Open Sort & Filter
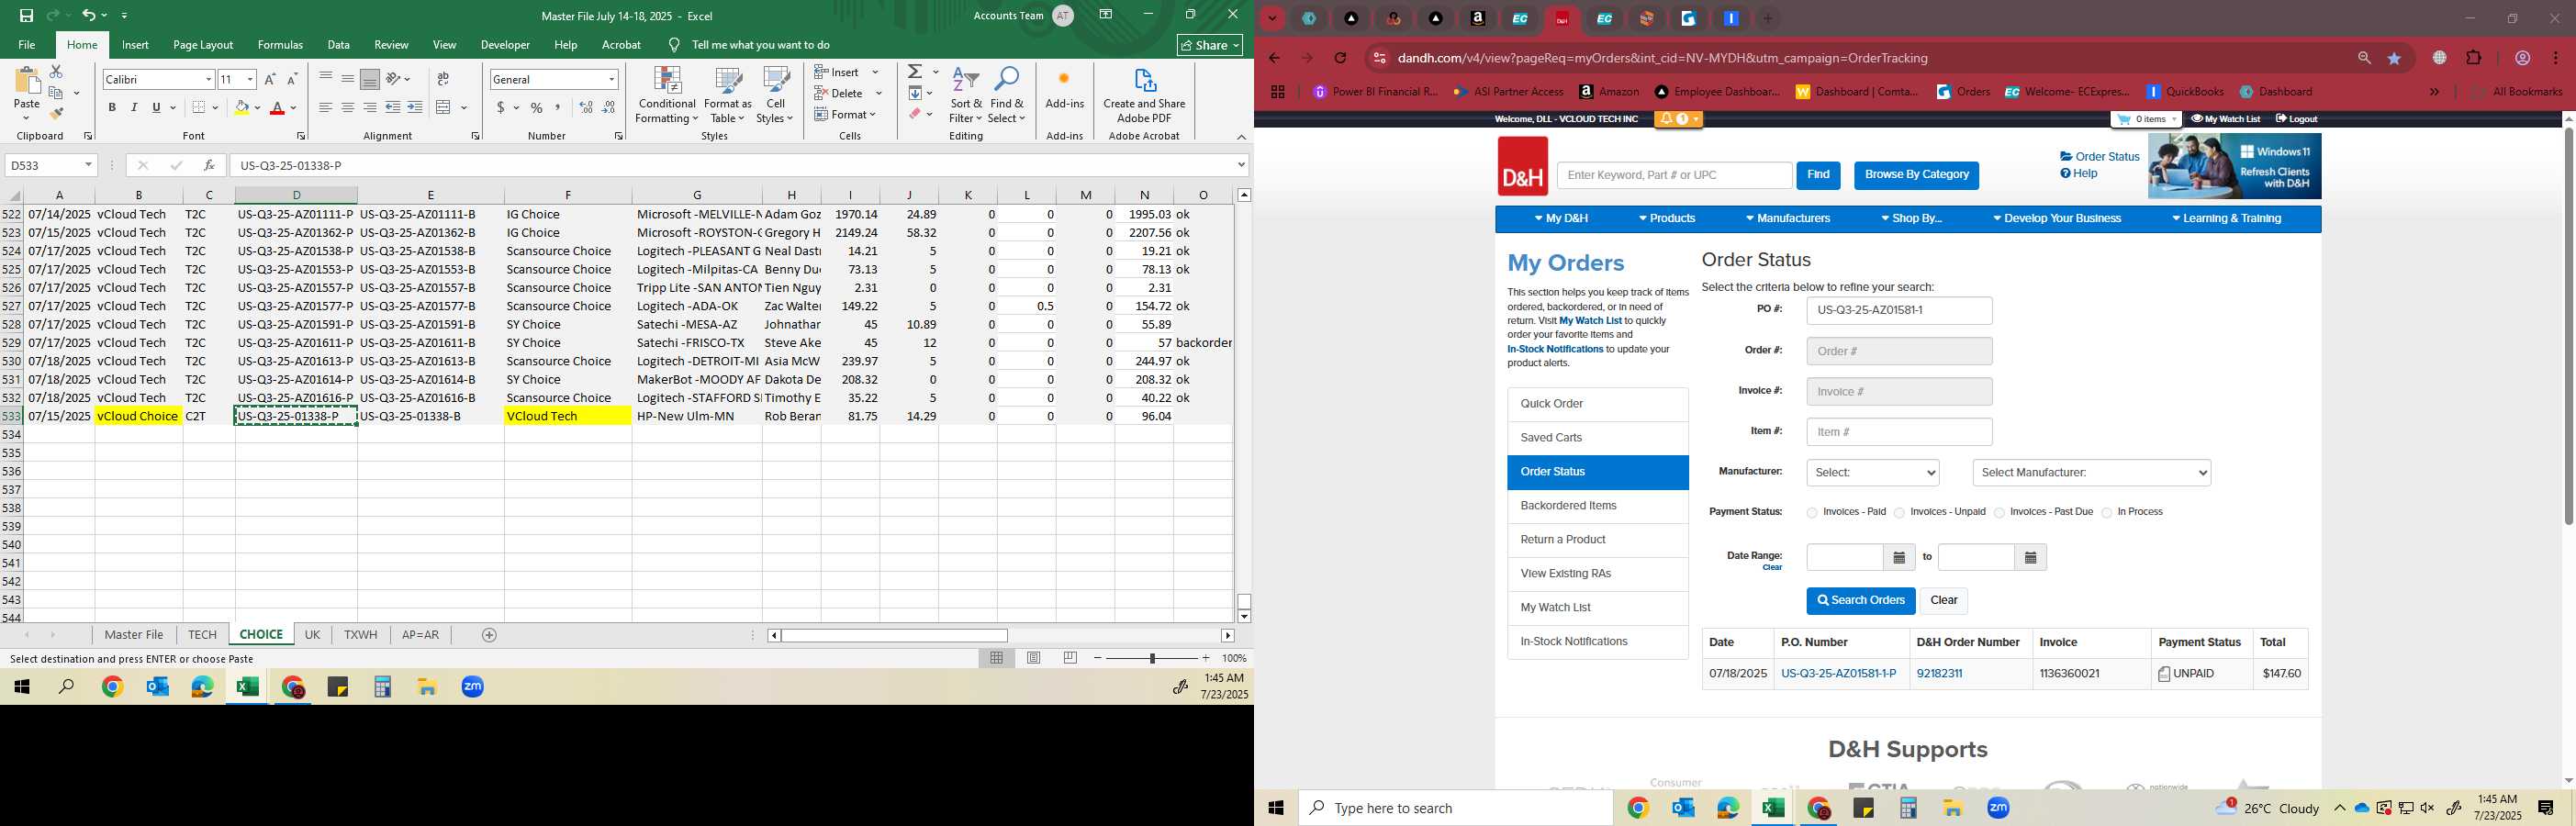 (966, 96)
